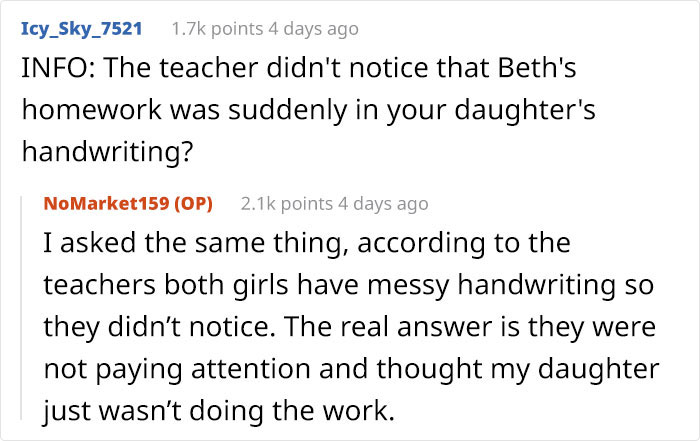Click the line starting "they didn't notice"
Screen dimensions: 700x441
pyautogui.click(x=348, y=327)
